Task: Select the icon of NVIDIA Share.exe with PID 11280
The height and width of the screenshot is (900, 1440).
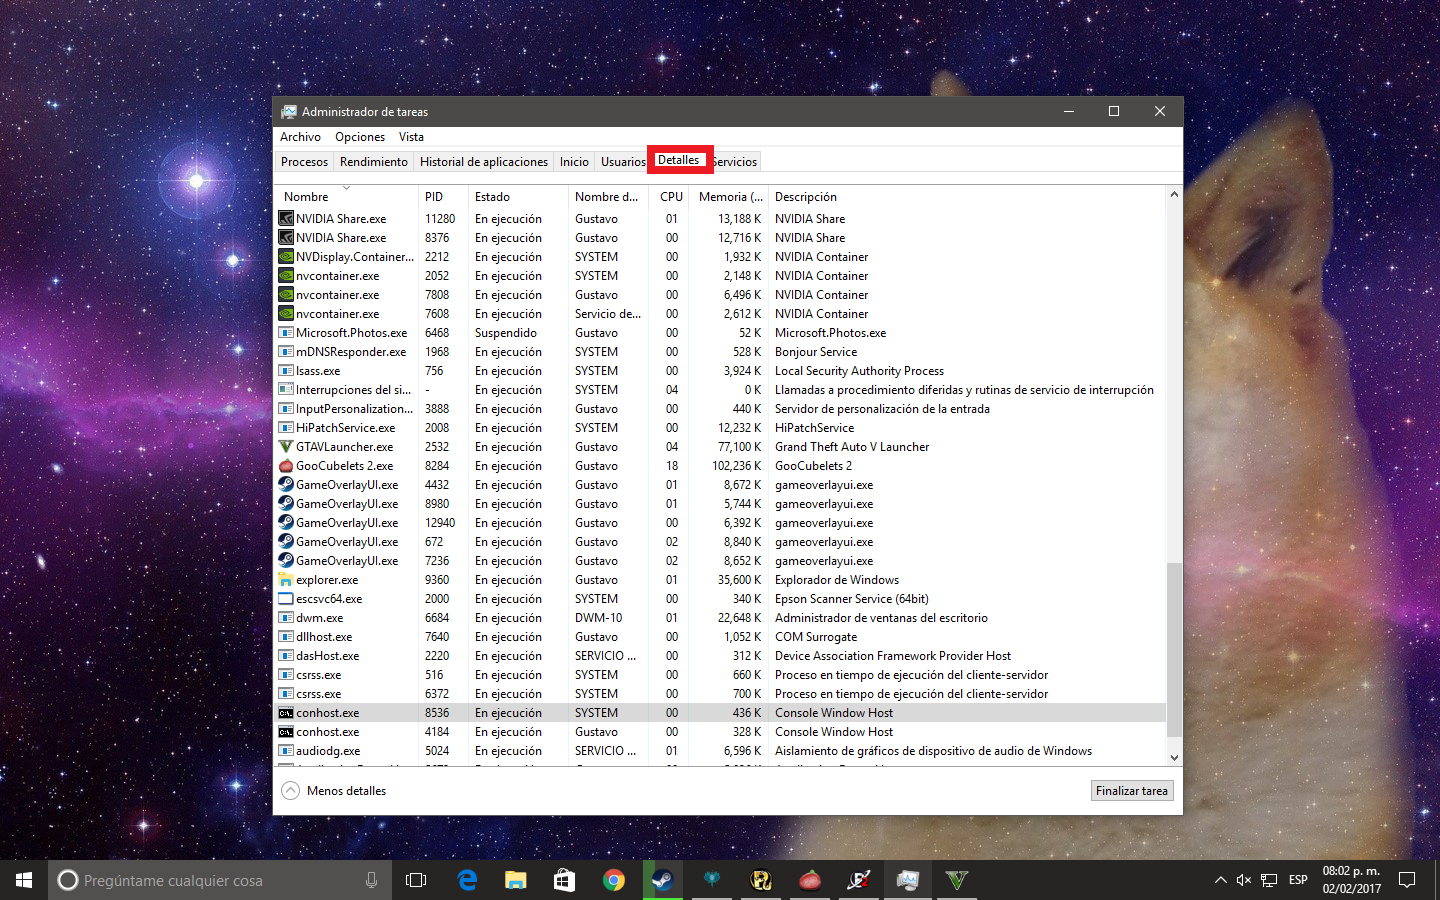Action: [286, 219]
